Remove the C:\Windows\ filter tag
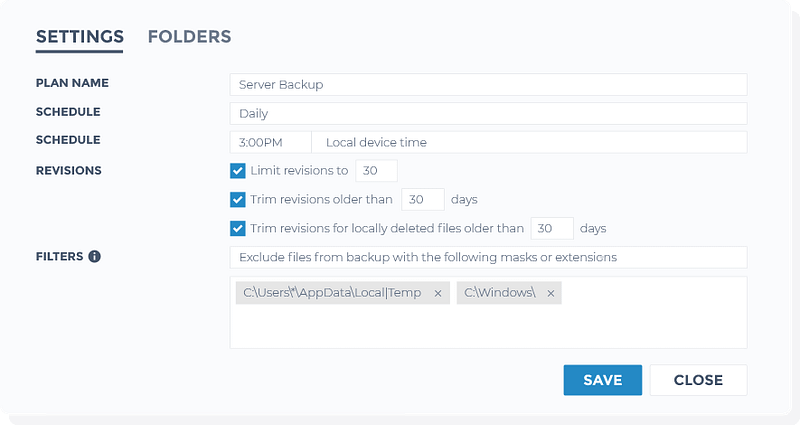This screenshot has height=425, width=800. pyautogui.click(x=551, y=293)
